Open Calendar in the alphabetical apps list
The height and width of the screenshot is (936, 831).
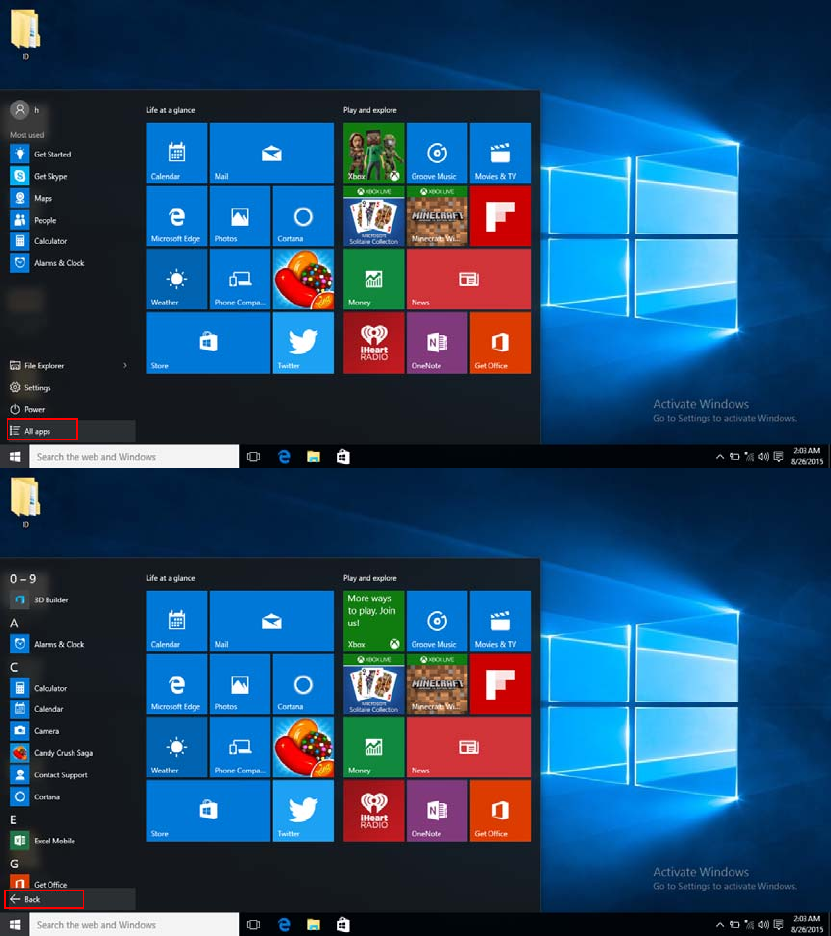click(36, 709)
